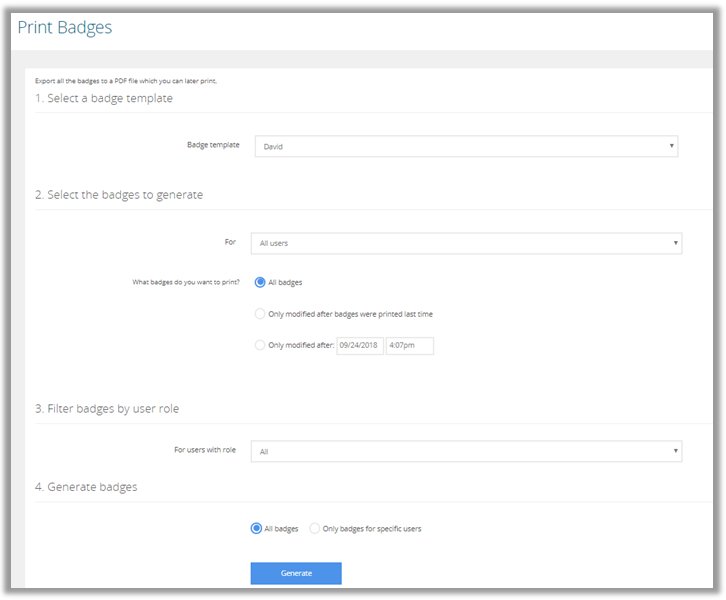Click the arrow icon on role dropdown
Screen dimensions: 726x600
pyautogui.click(x=676, y=450)
